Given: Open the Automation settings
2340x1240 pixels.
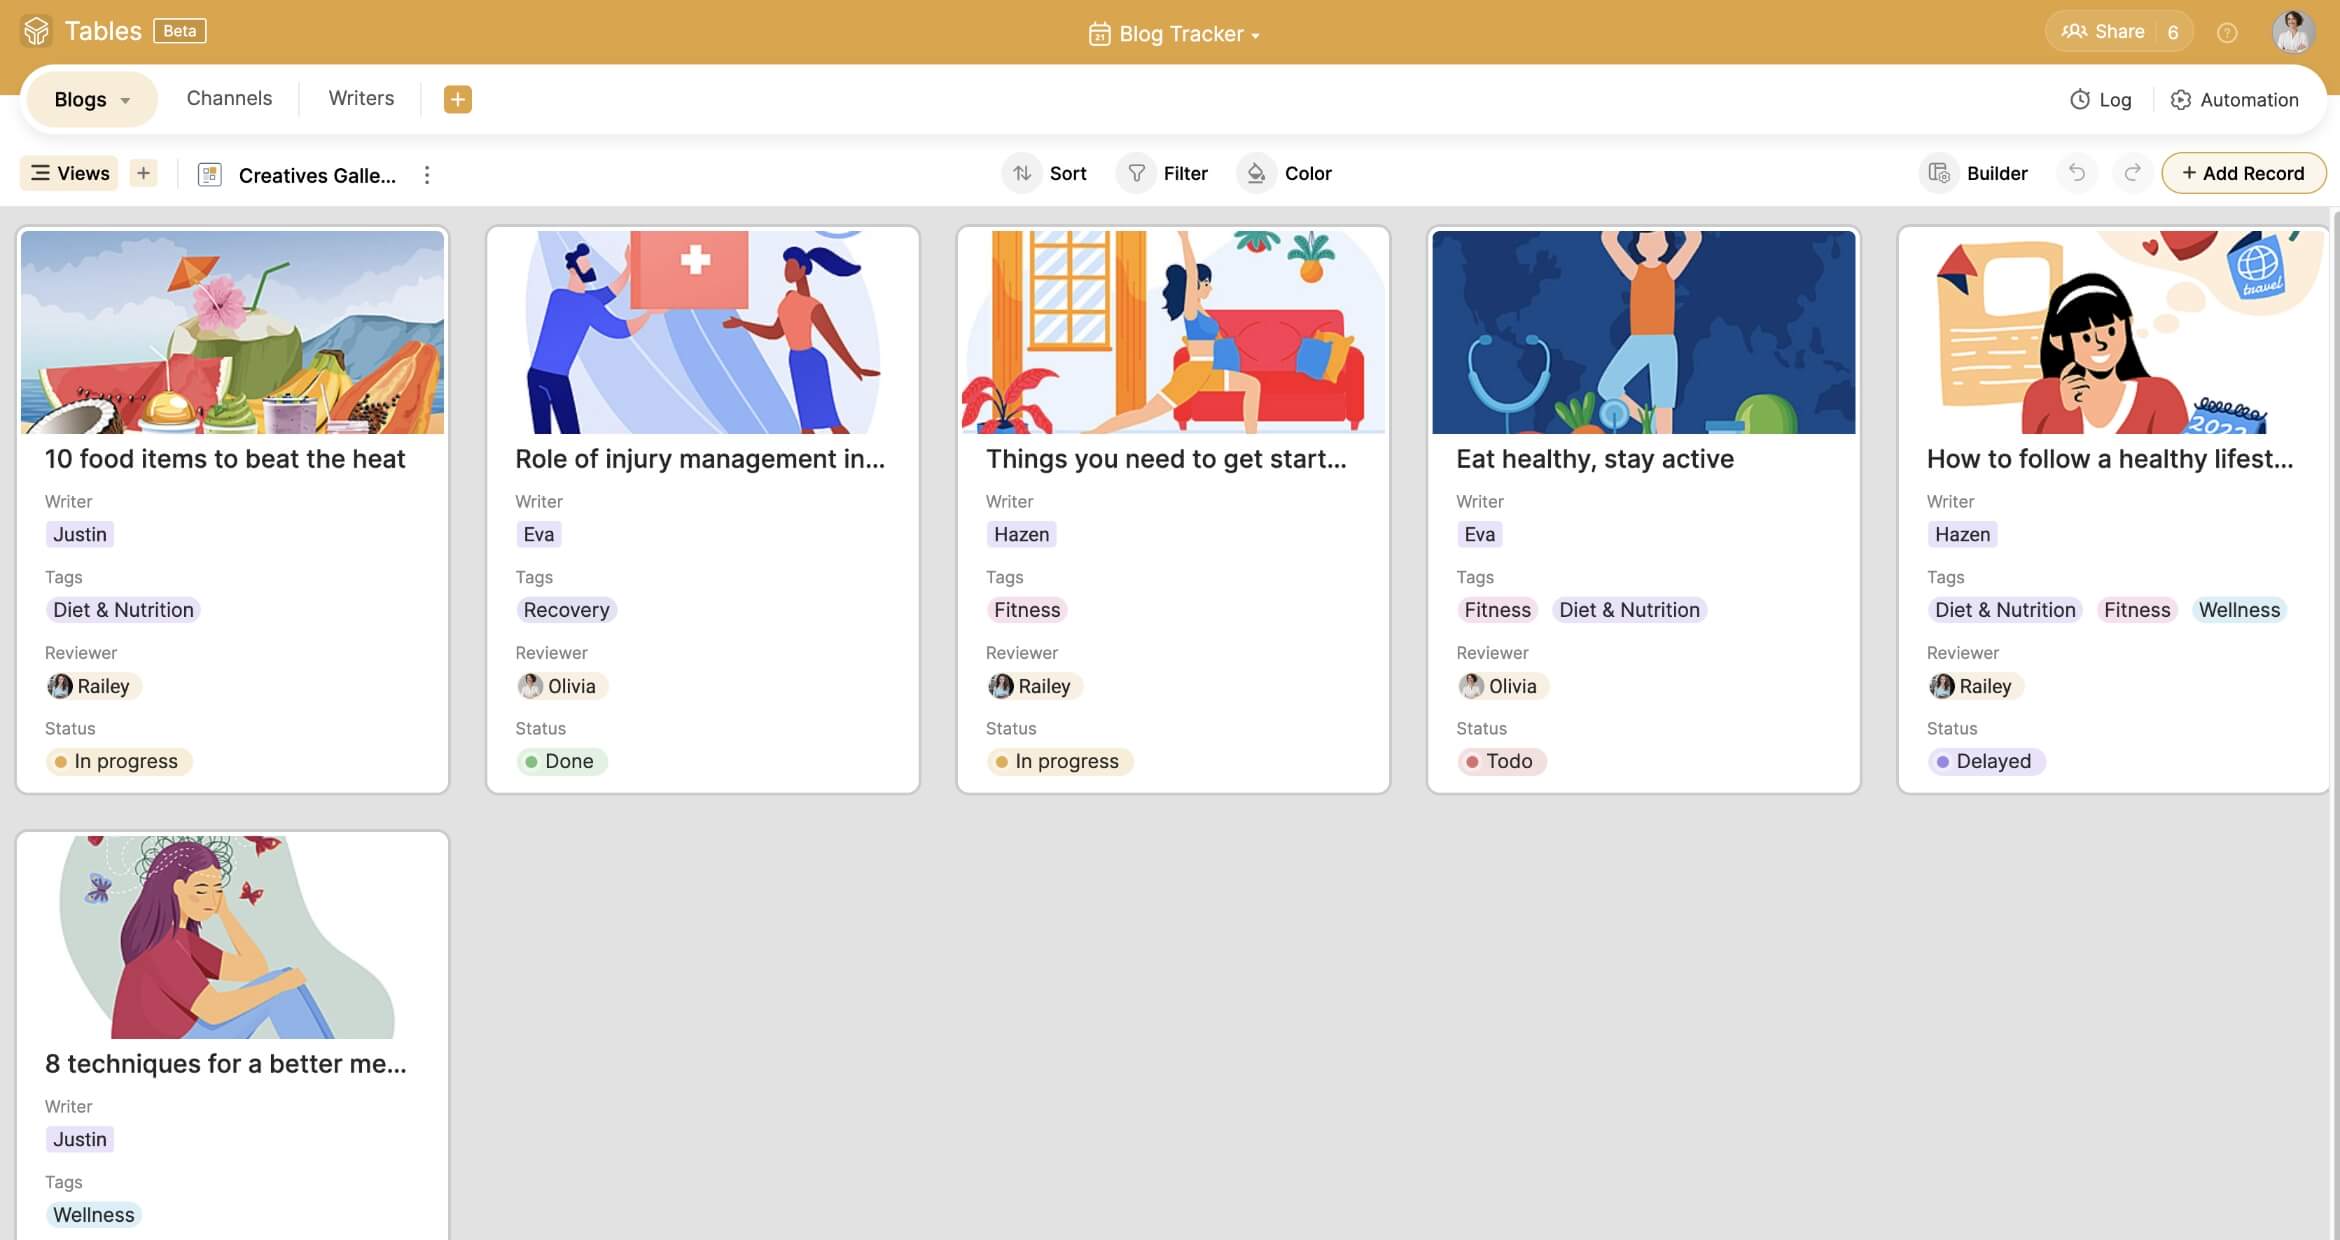Looking at the screenshot, I should (x=2234, y=99).
